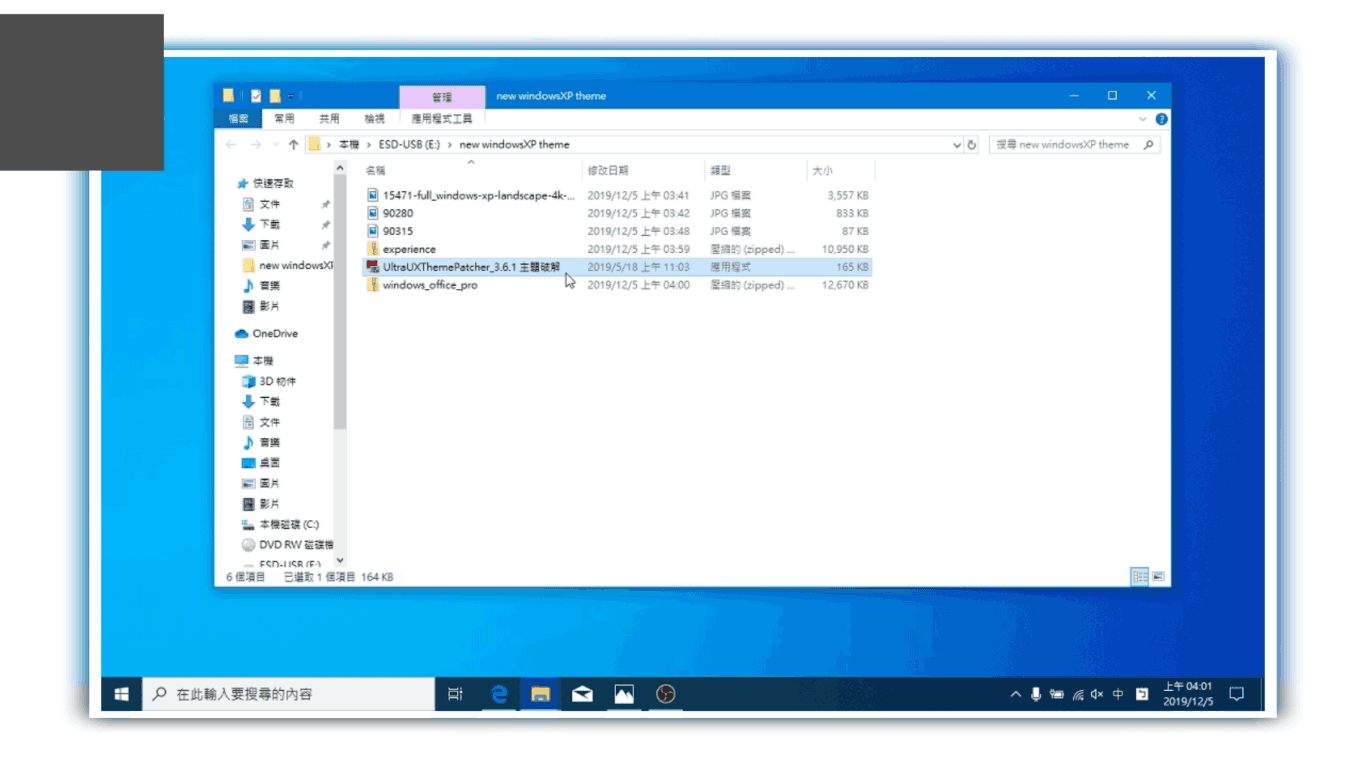Open the quick access toolbar customize dropdown

coord(291,96)
